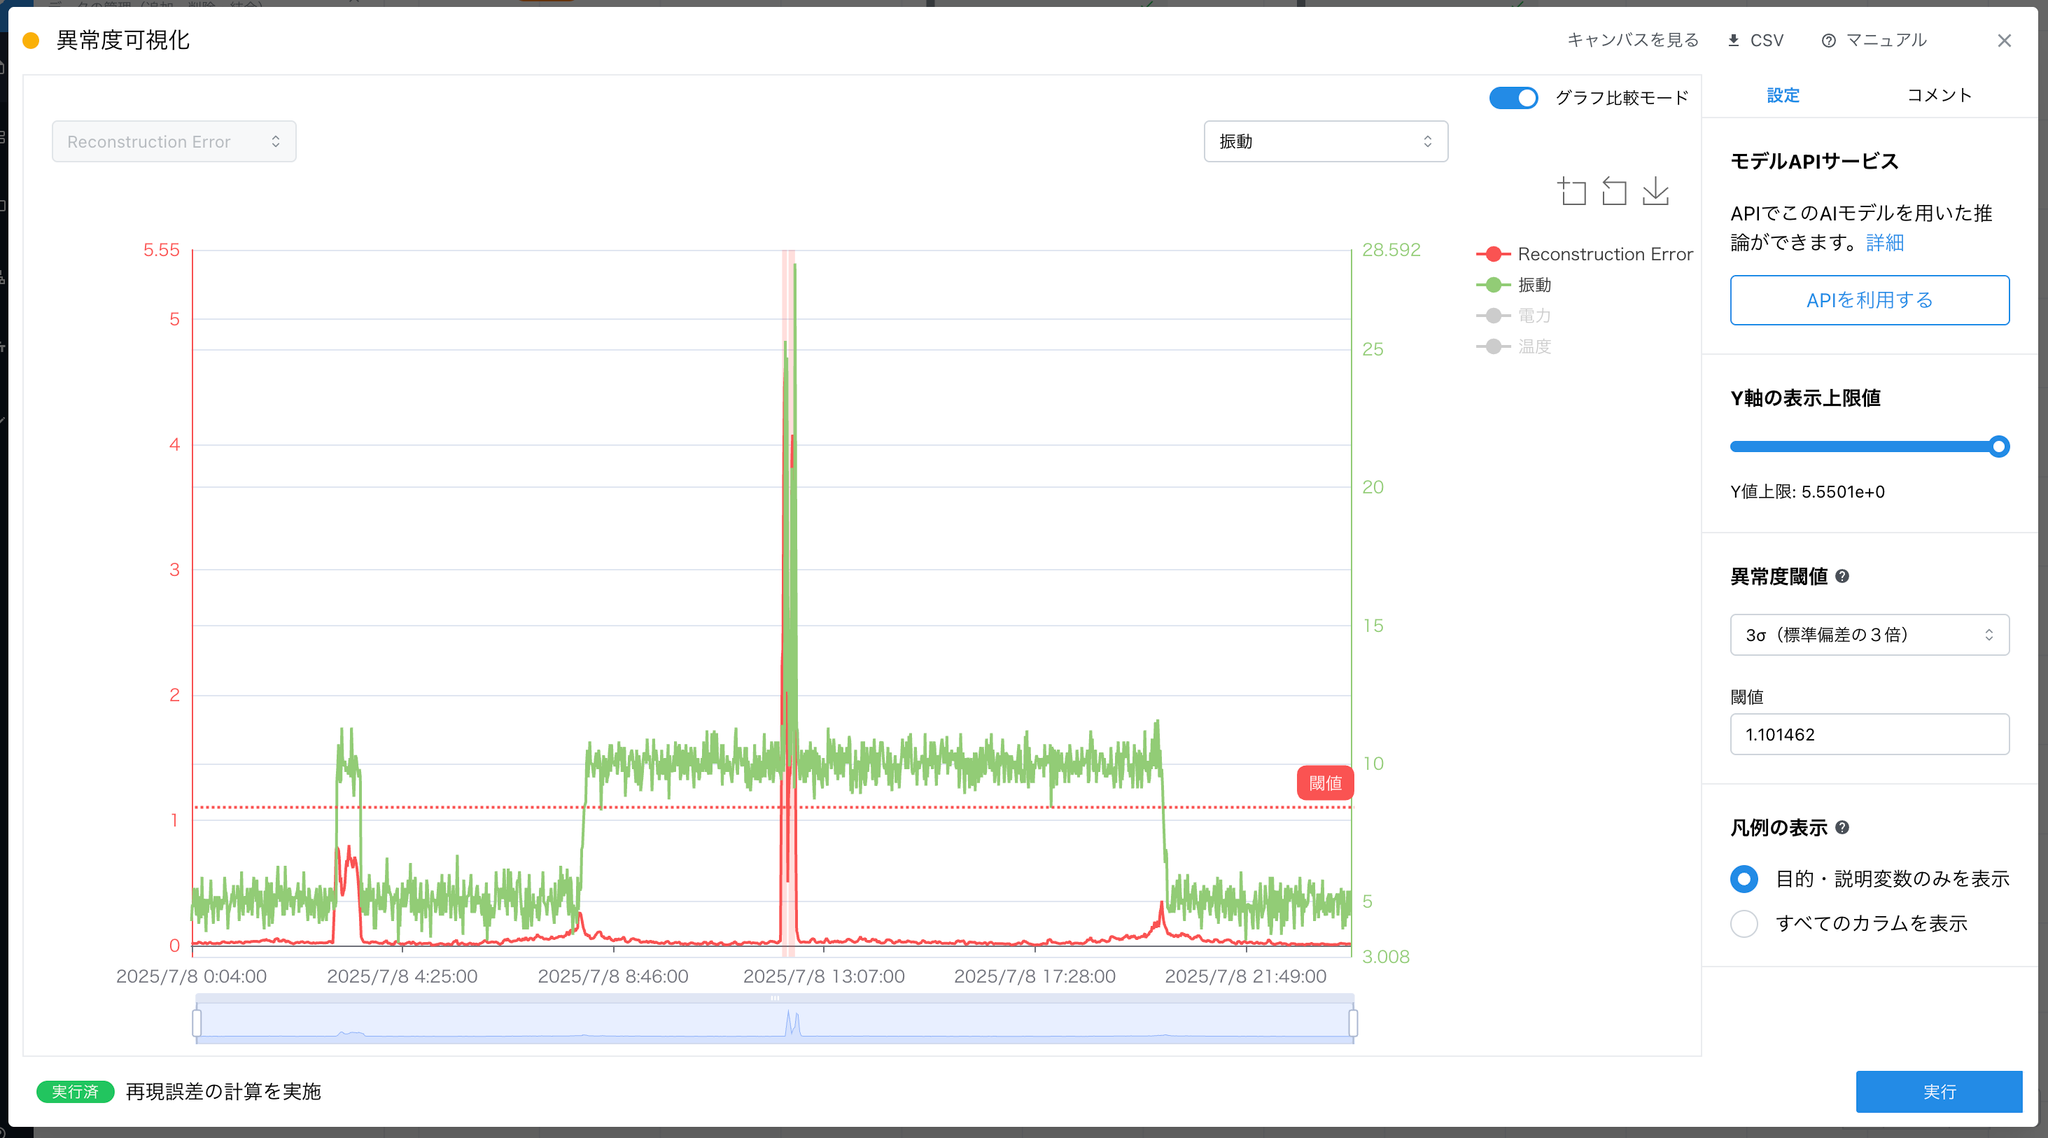The image size is (2048, 1138).
Task: Turn off グラフ比較モード switch
Action: 1513,98
